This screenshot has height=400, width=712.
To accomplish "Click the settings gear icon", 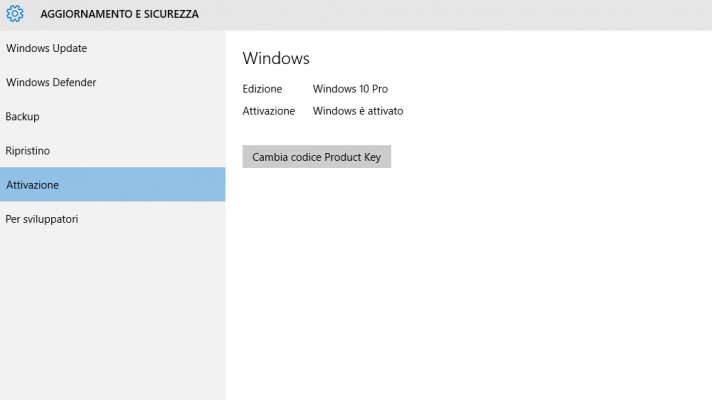I will pos(15,14).
